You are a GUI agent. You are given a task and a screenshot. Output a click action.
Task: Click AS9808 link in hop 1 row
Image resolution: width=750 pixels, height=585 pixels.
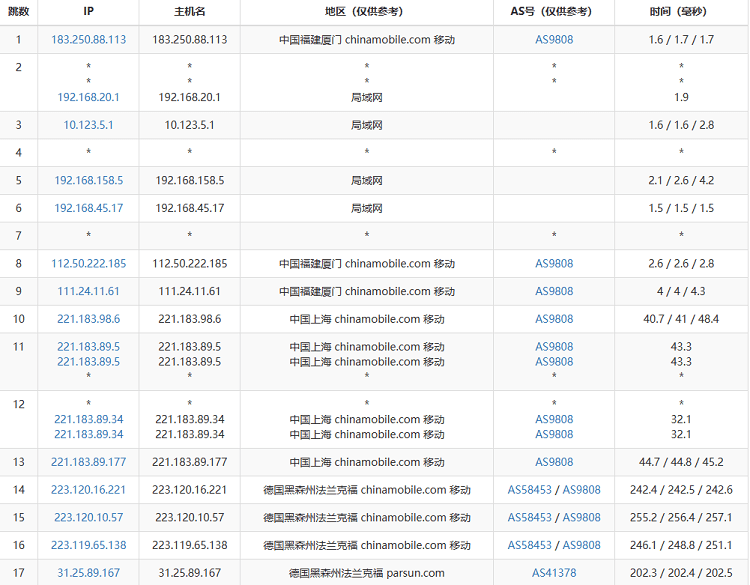click(x=554, y=40)
